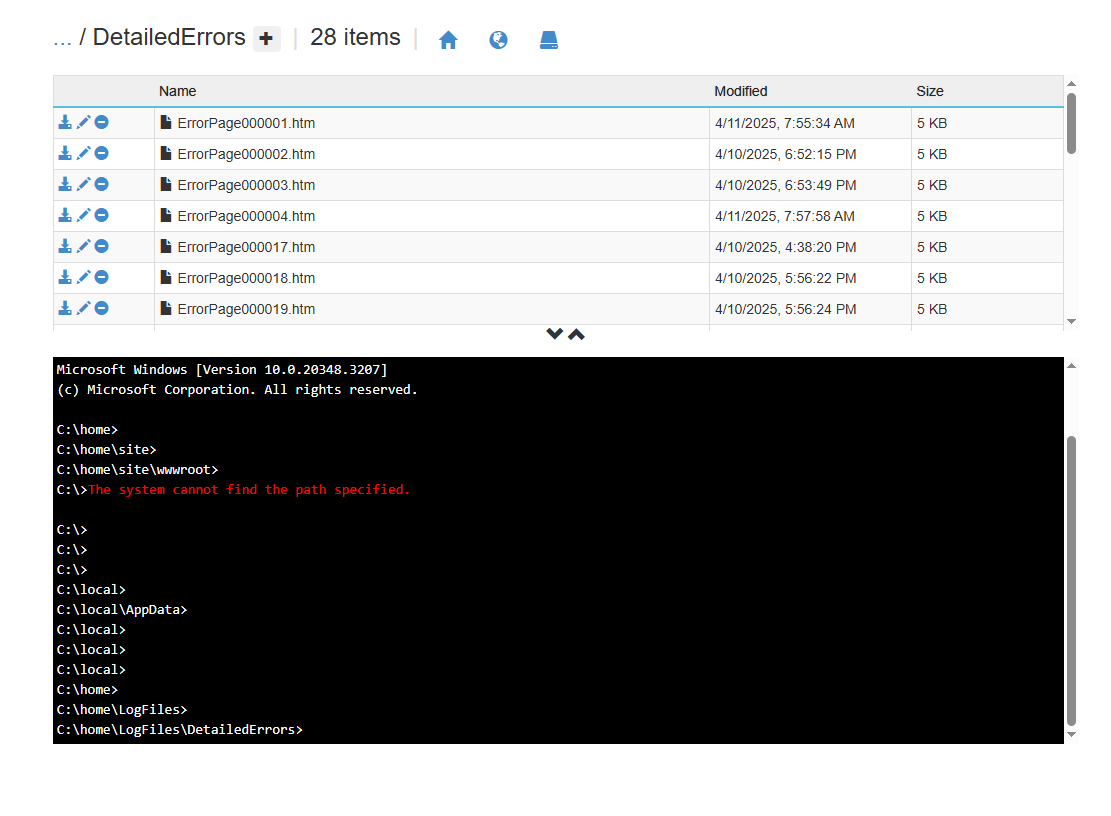
Task: Open the globe site root icon
Action: tap(498, 40)
